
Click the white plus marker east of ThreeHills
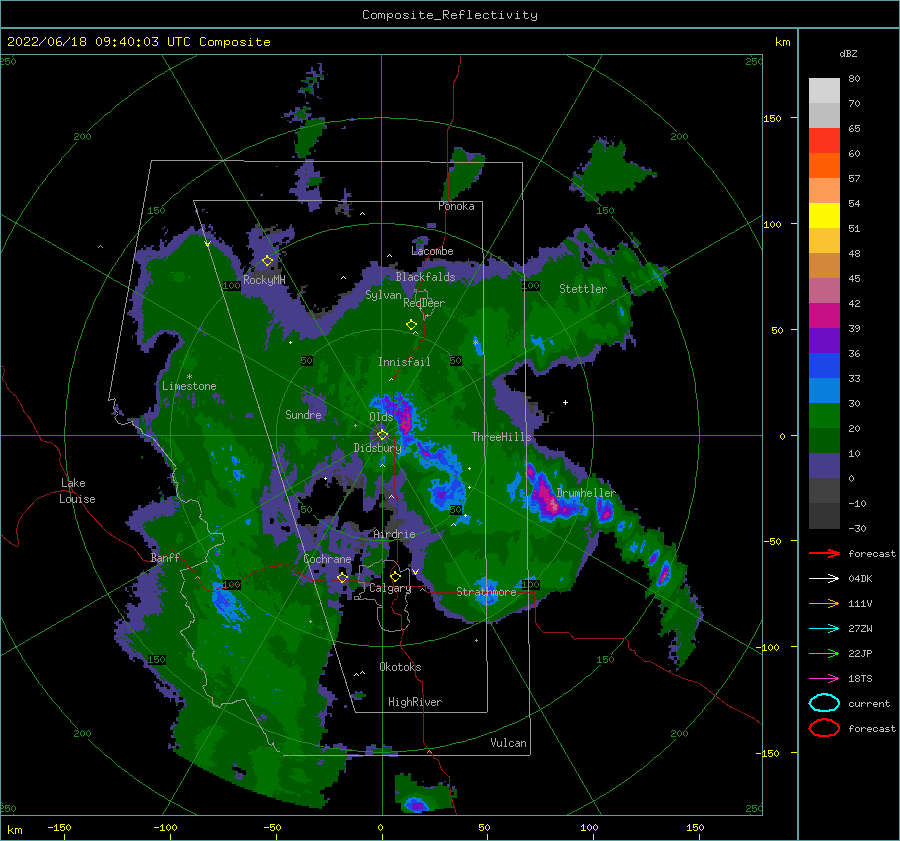tap(565, 402)
